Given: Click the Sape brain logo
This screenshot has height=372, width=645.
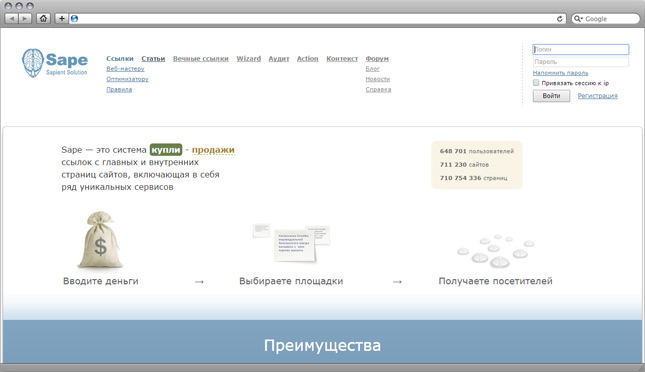Looking at the screenshot, I should 32,63.
